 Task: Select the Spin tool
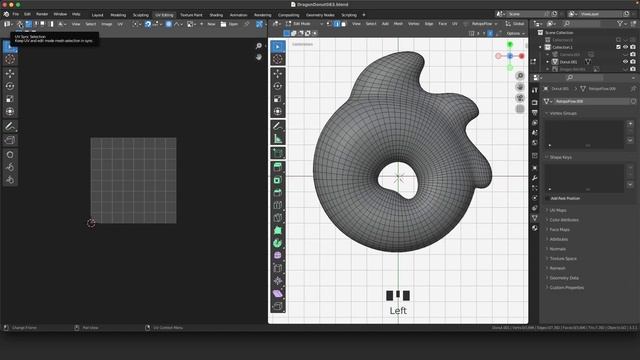click(x=278, y=243)
